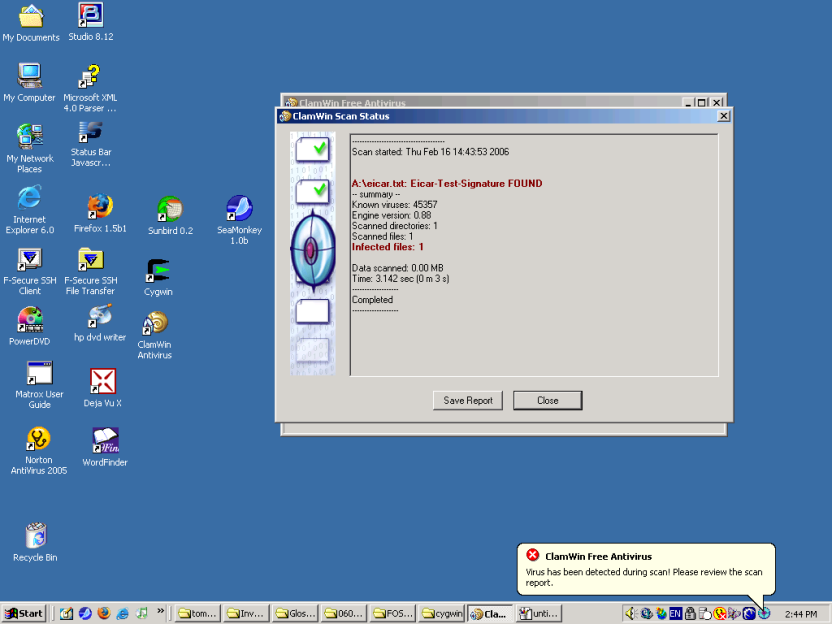Open the Recycle Bin icon

[35, 536]
